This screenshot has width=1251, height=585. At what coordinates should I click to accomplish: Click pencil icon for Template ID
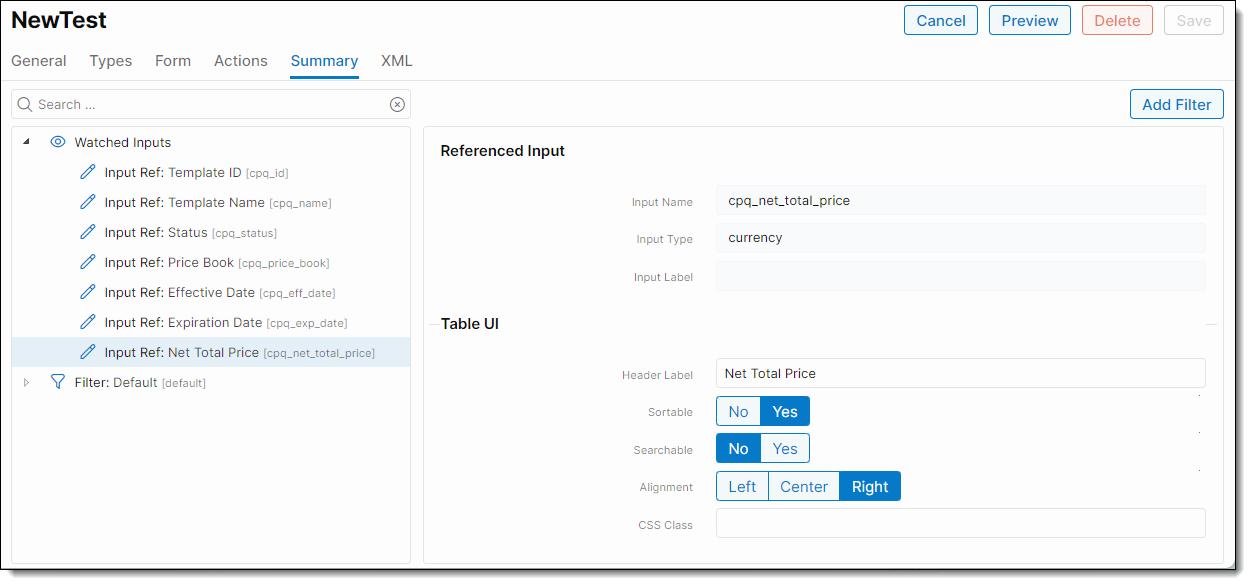[x=88, y=172]
